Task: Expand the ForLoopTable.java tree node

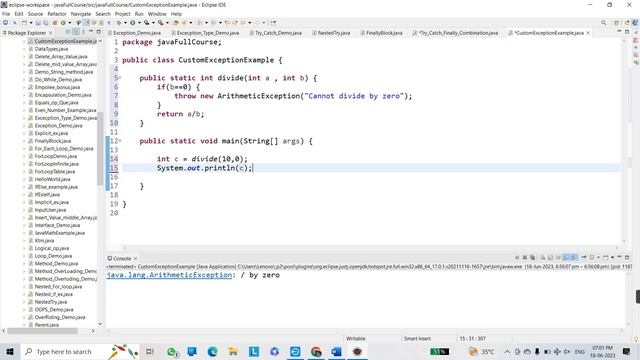Action: coord(24,171)
